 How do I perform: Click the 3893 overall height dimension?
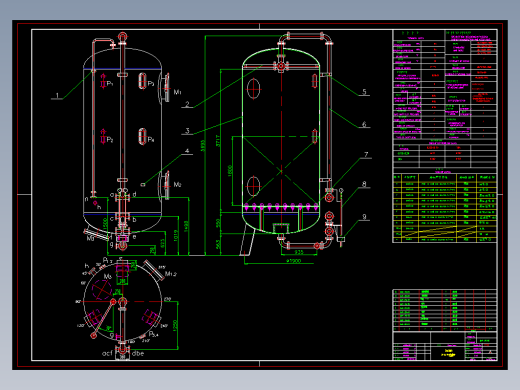[x=203, y=146]
